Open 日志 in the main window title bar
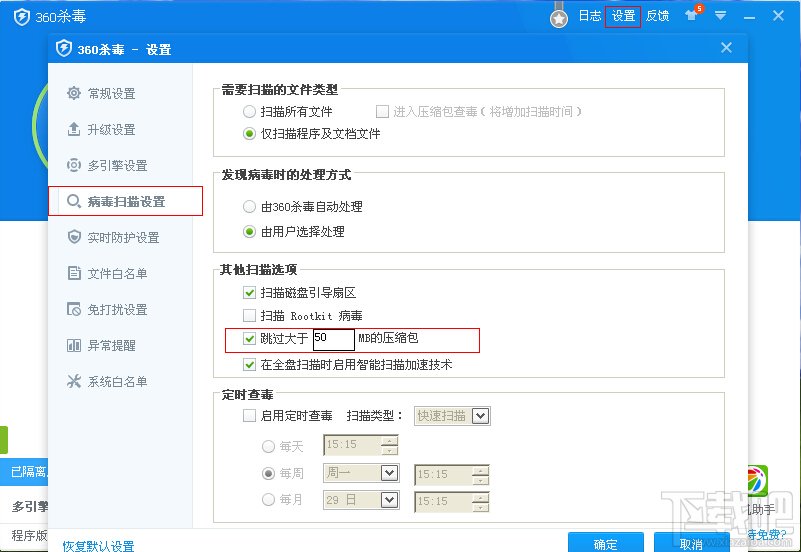The width and height of the screenshot is (801, 552). [590, 16]
